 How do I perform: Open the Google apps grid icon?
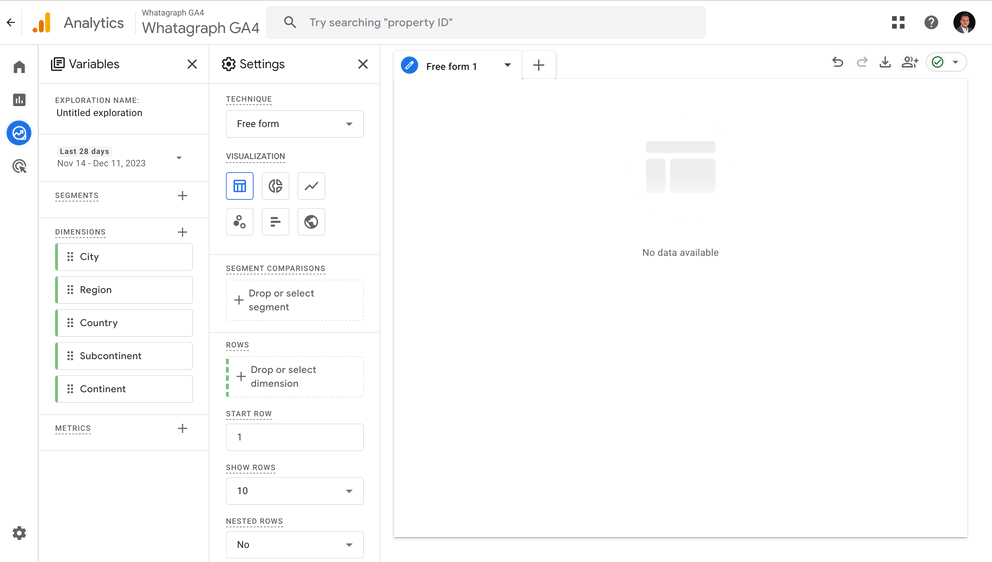tap(898, 23)
